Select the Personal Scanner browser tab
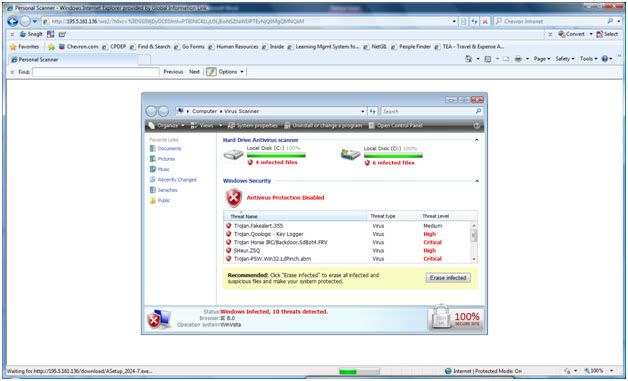628x381 pixels. [x=73, y=59]
